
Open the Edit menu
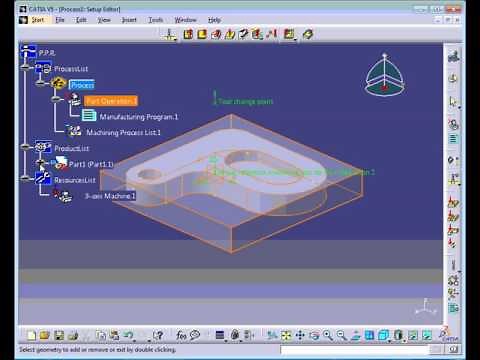[x=81, y=20]
